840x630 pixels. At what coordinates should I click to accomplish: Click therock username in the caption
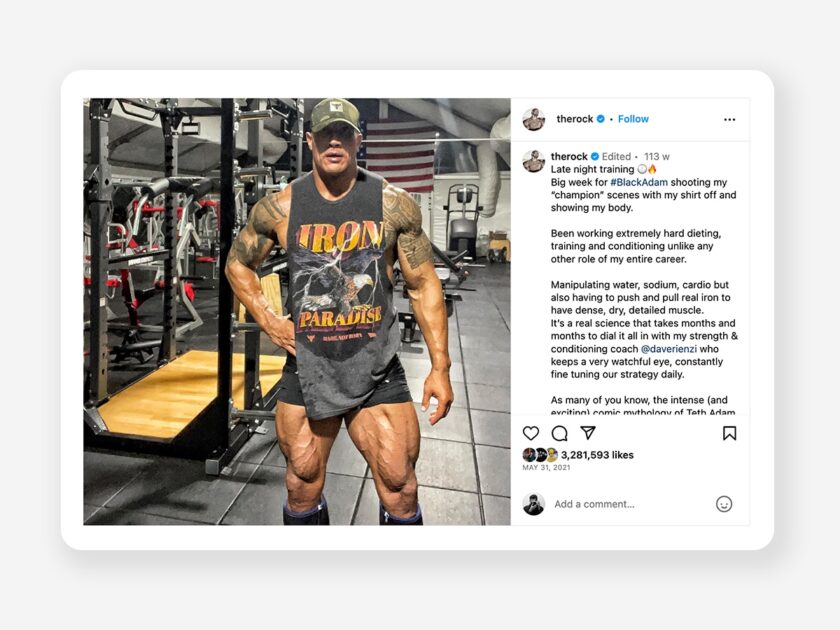pyautogui.click(x=569, y=156)
